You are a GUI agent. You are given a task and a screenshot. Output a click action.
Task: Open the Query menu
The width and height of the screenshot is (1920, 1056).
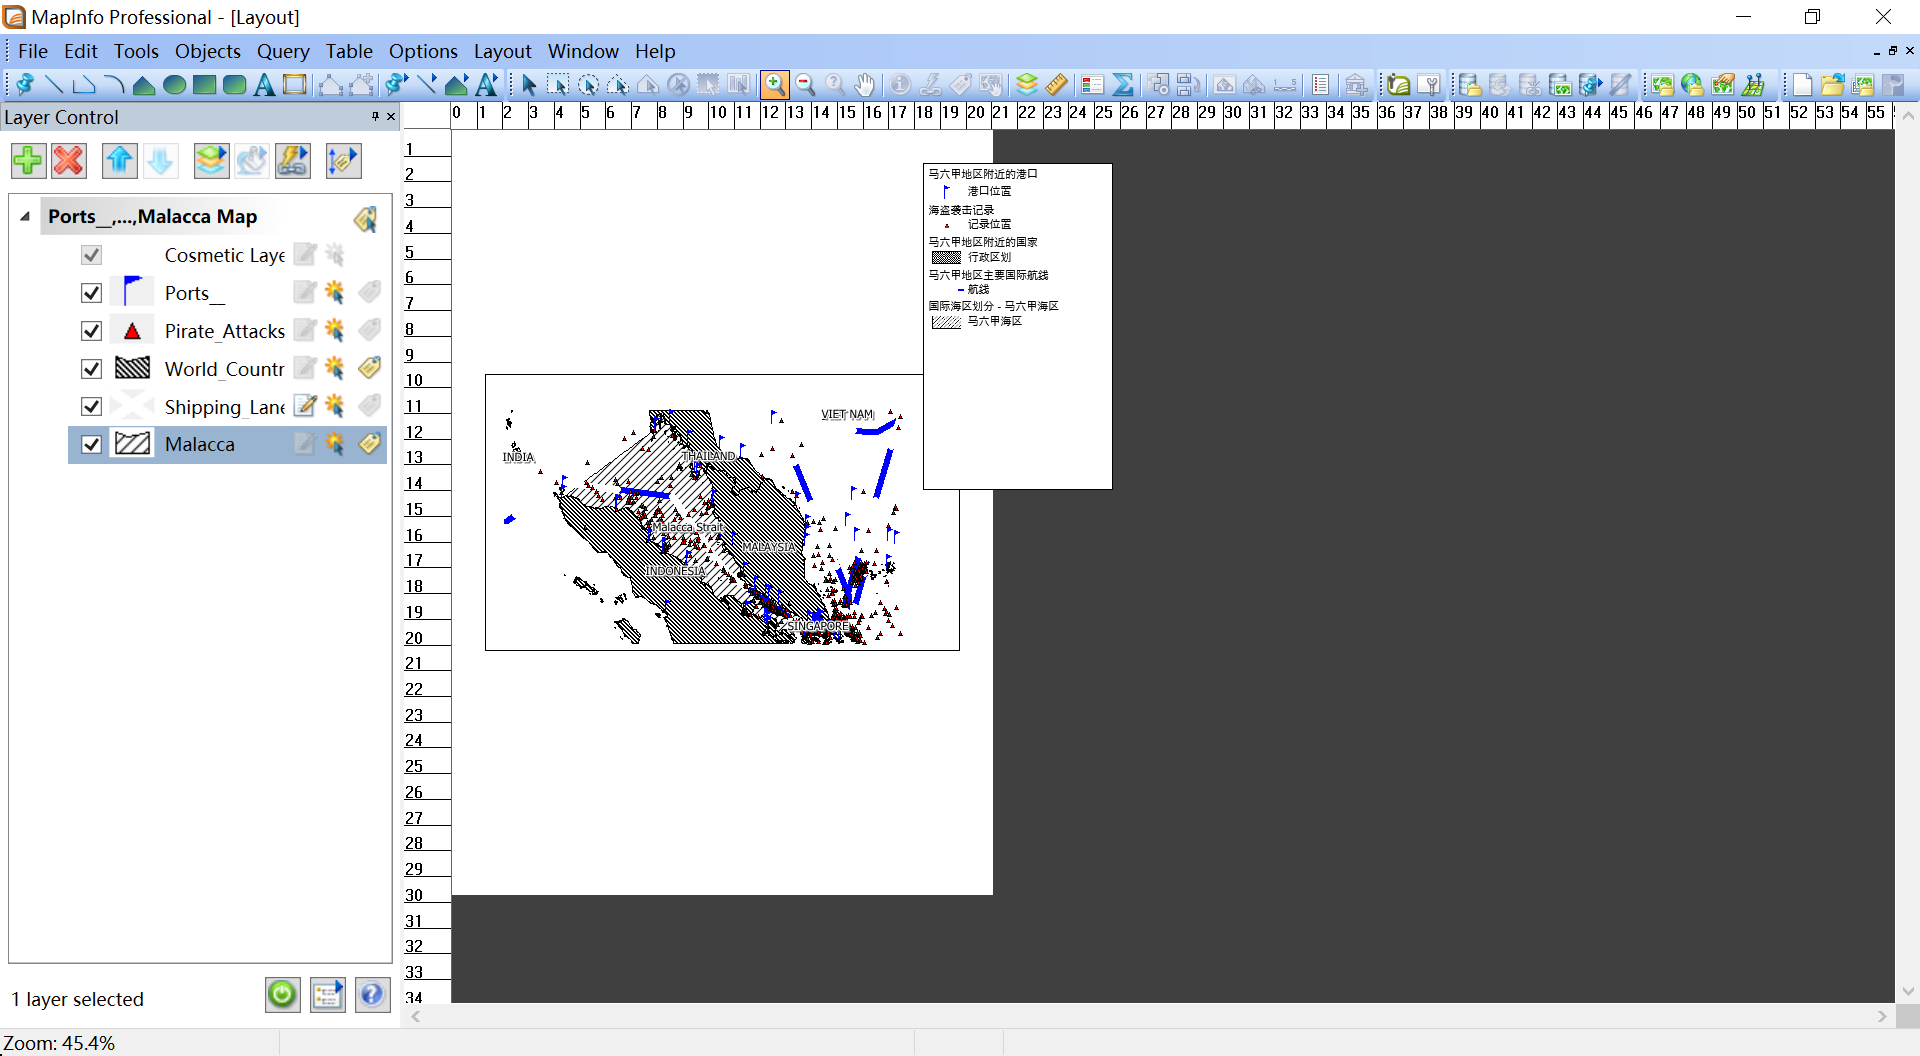click(x=283, y=51)
